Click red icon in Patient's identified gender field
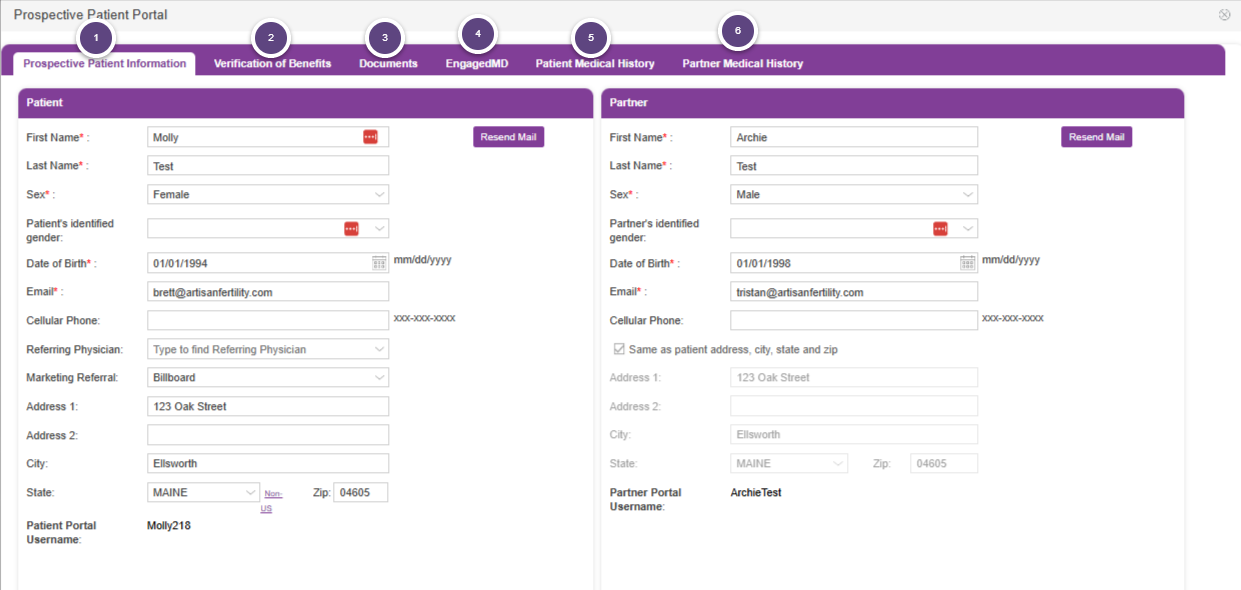The width and height of the screenshot is (1241, 590). pos(351,228)
